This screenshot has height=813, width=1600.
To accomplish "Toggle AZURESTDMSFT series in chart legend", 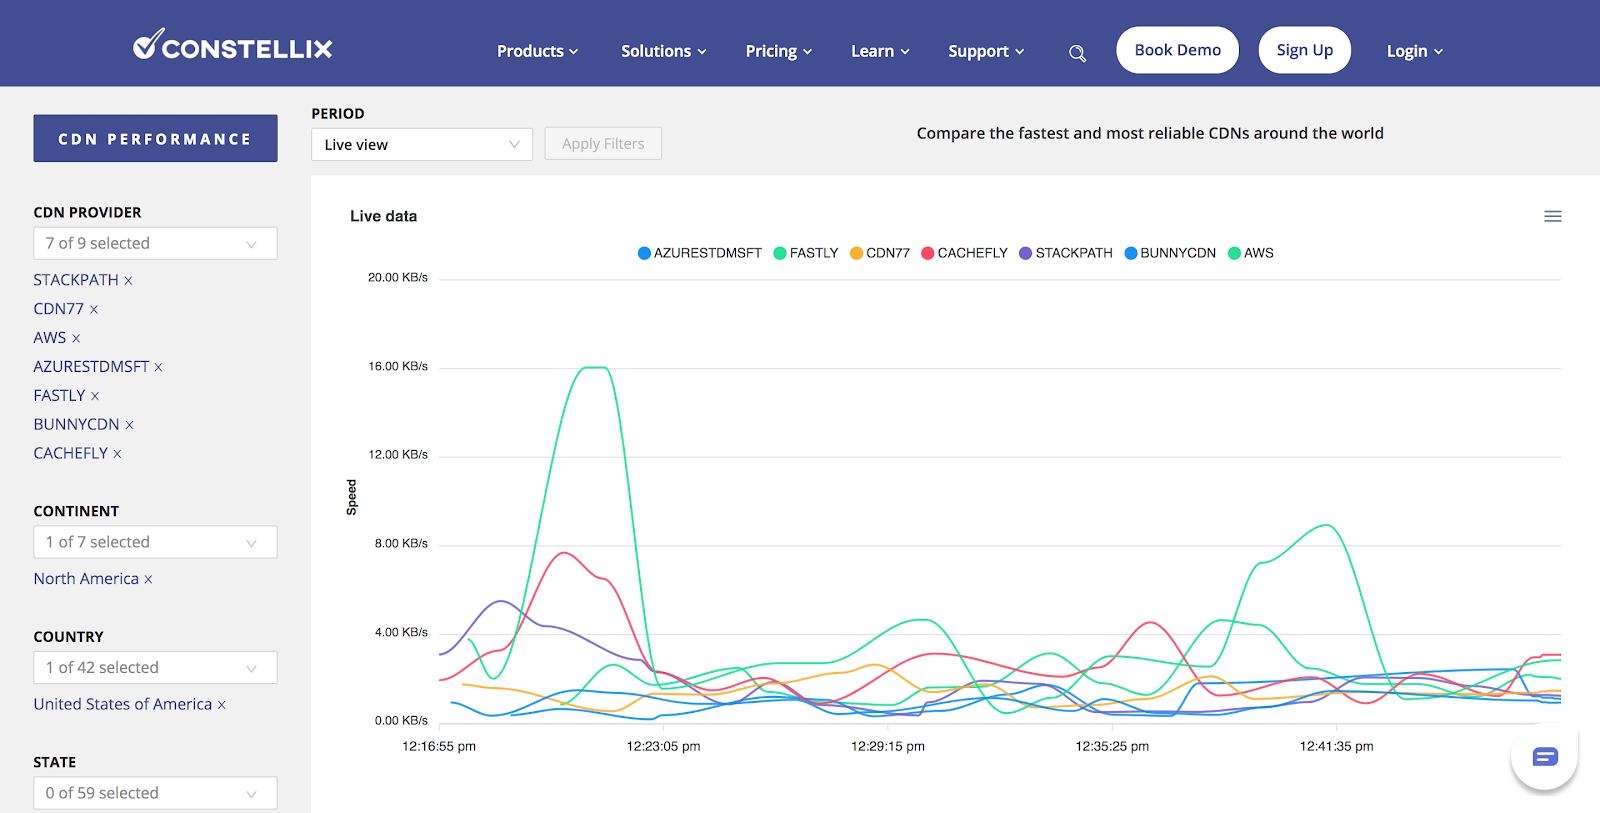I will (700, 253).
